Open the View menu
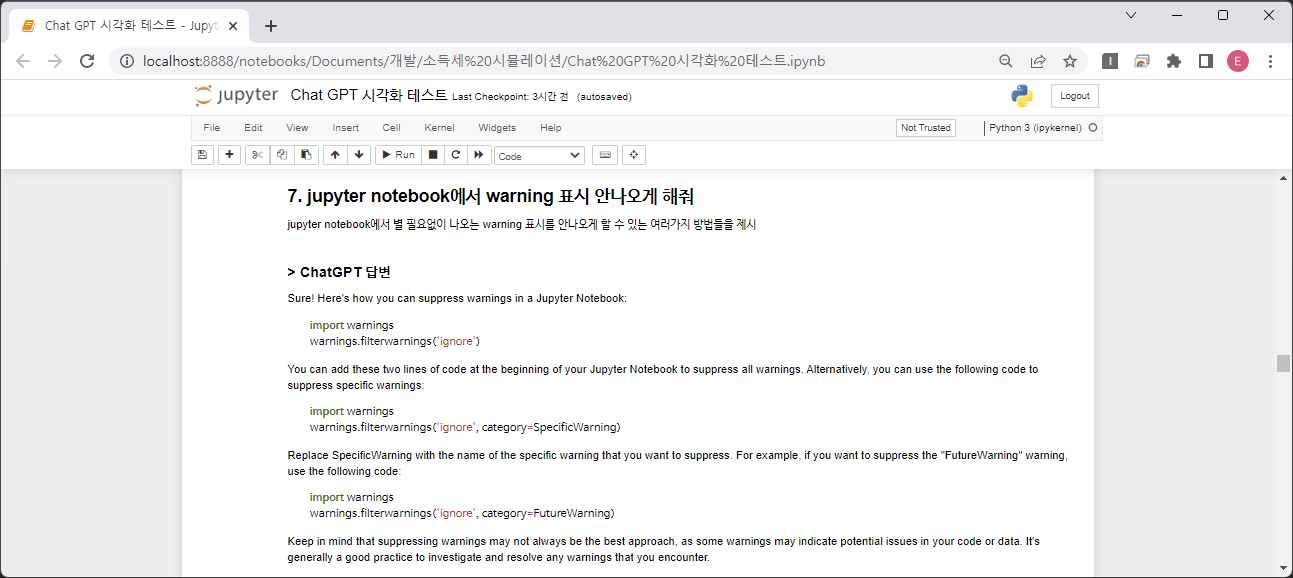 pos(297,128)
